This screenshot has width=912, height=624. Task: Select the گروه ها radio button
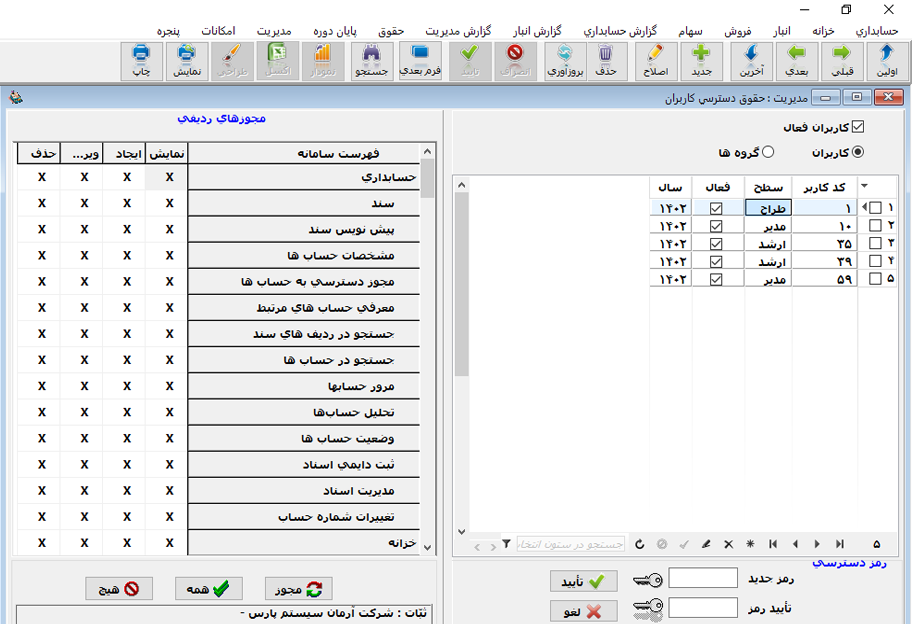click(768, 152)
